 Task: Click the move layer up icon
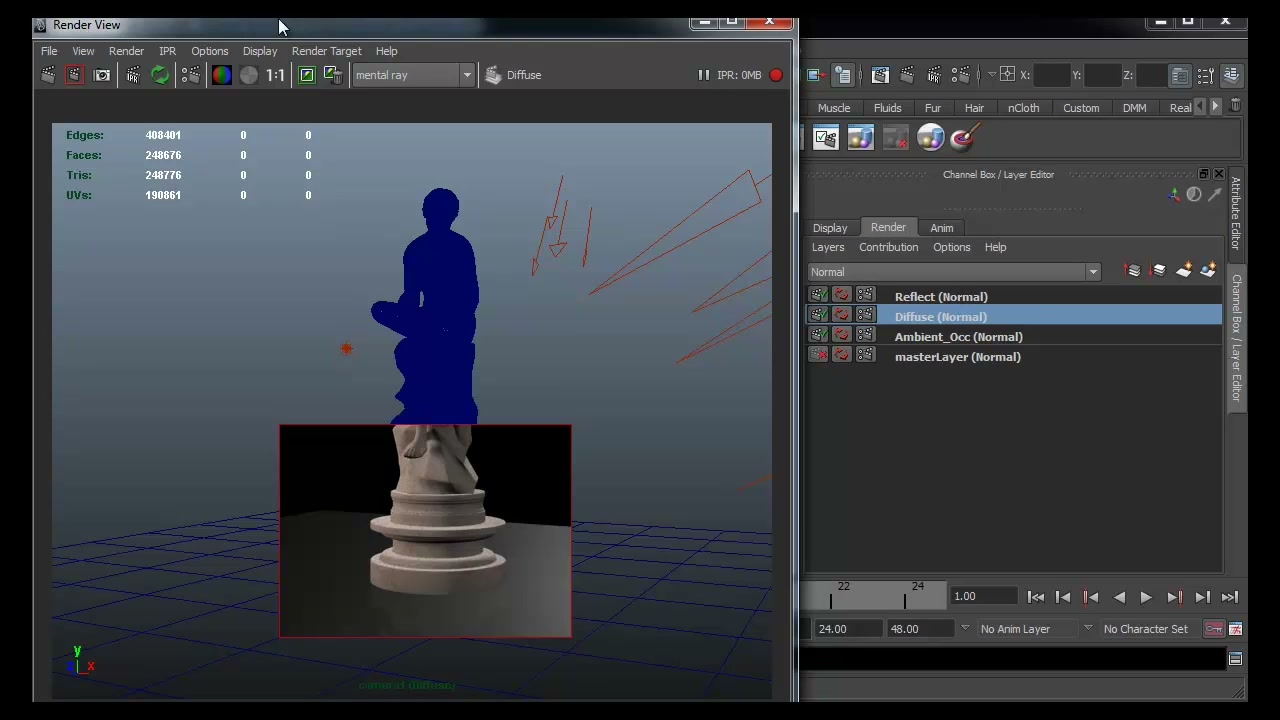[x=1133, y=271]
